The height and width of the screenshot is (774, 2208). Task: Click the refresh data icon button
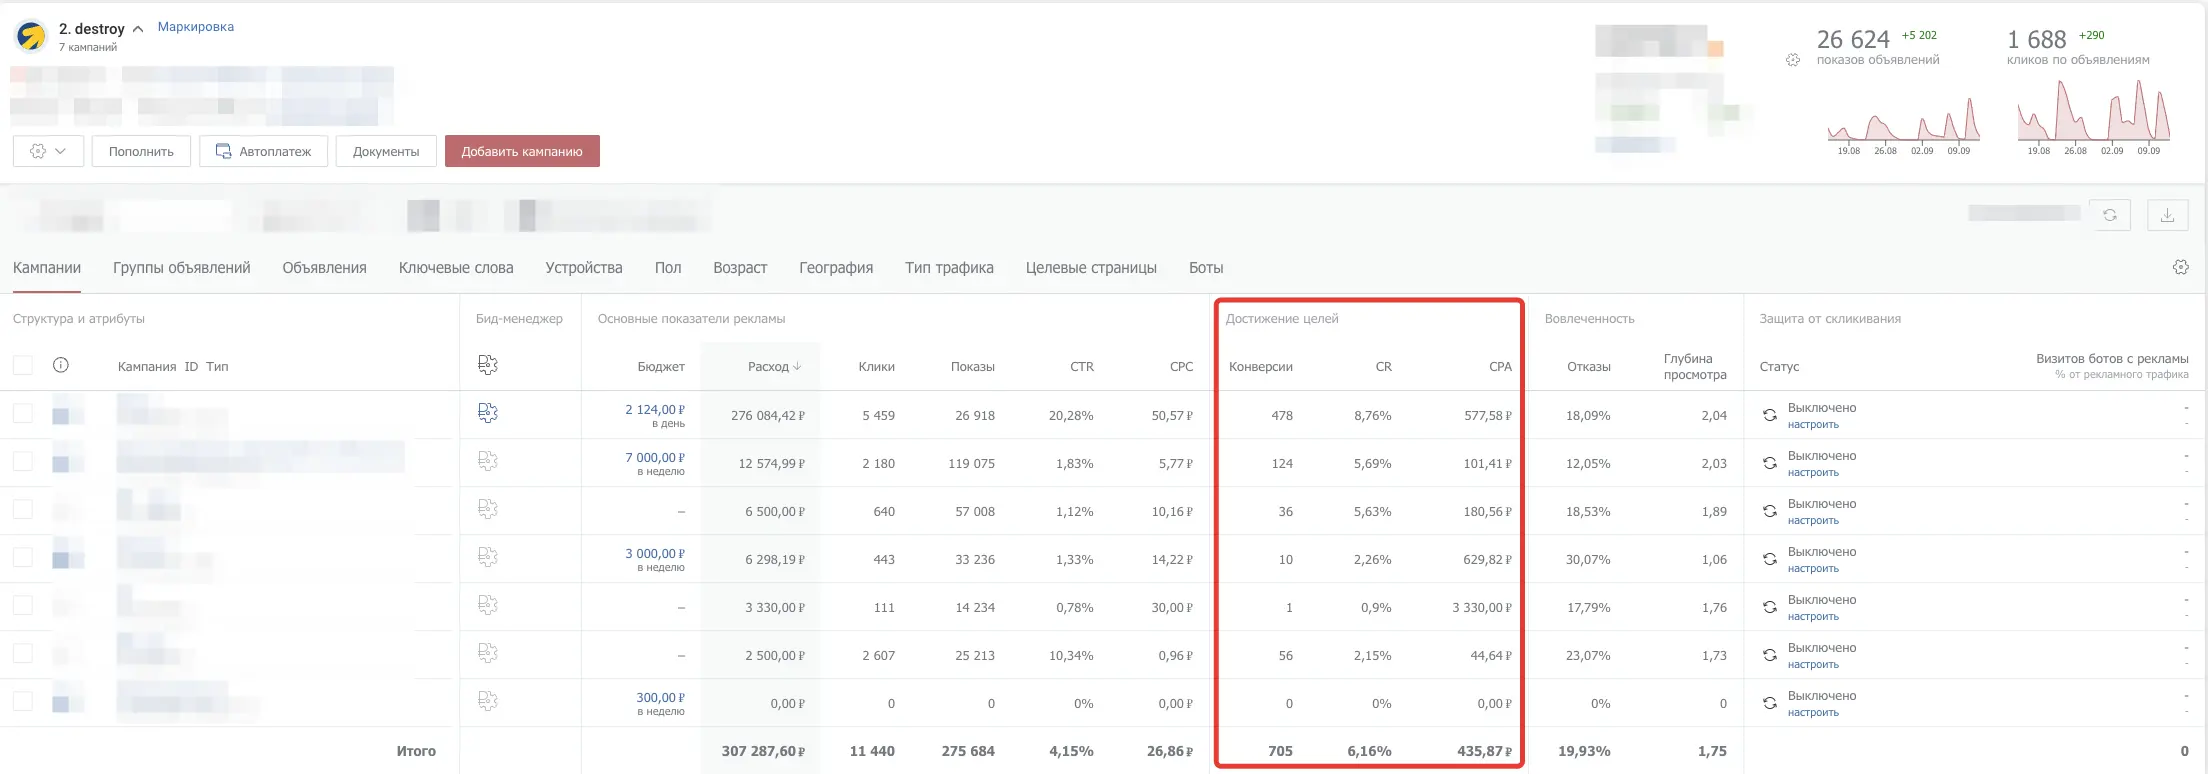pyautogui.click(x=2110, y=215)
